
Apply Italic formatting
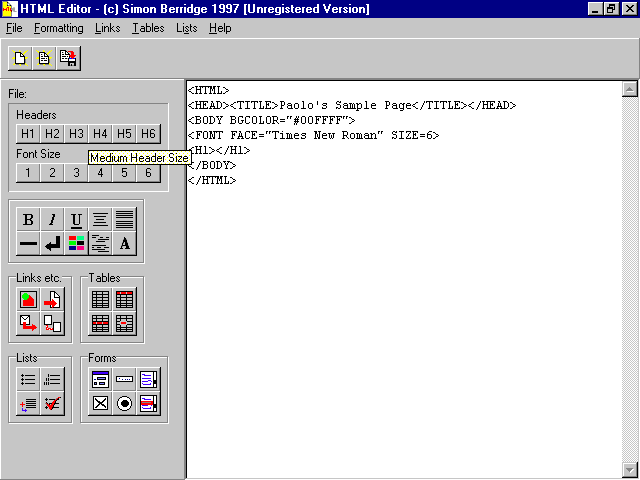coord(52,220)
